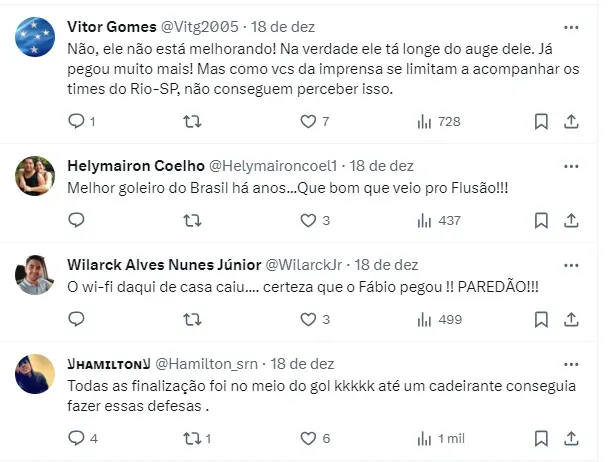
Task: Reply to Hamilton_srn's tweet
Action: tap(76, 438)
